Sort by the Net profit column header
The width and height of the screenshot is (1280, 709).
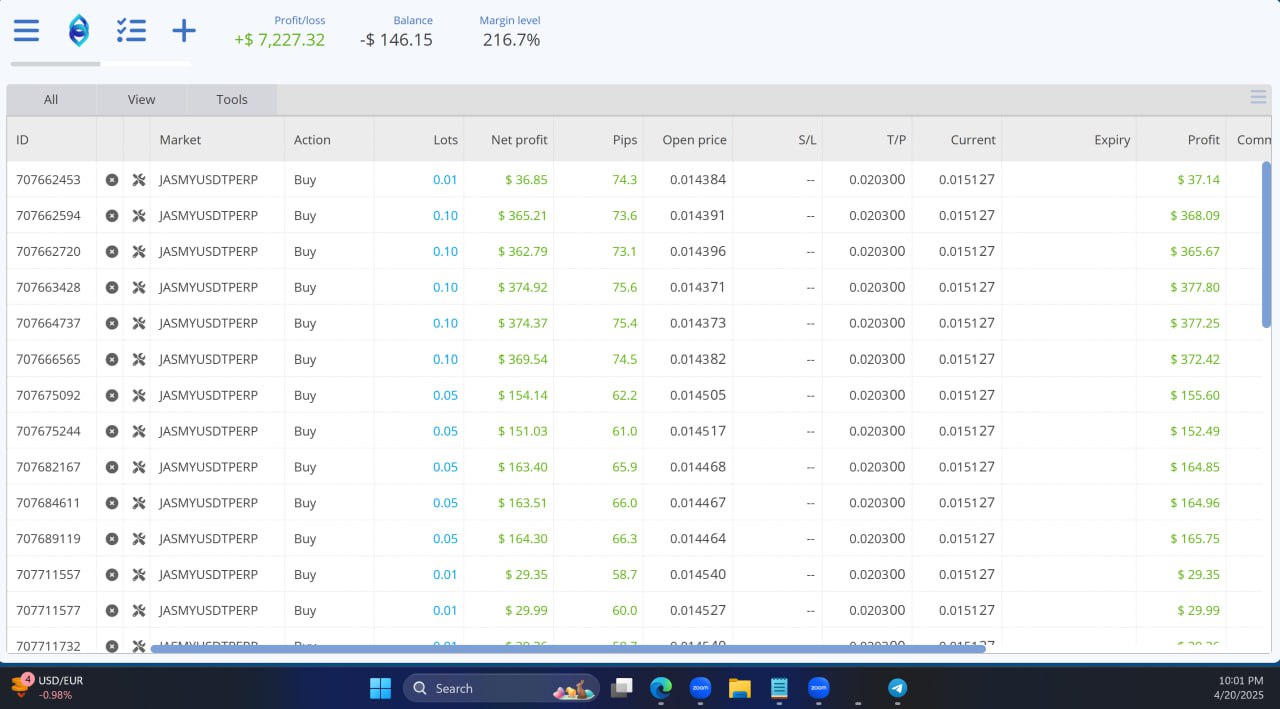click(x=508, y=140)
